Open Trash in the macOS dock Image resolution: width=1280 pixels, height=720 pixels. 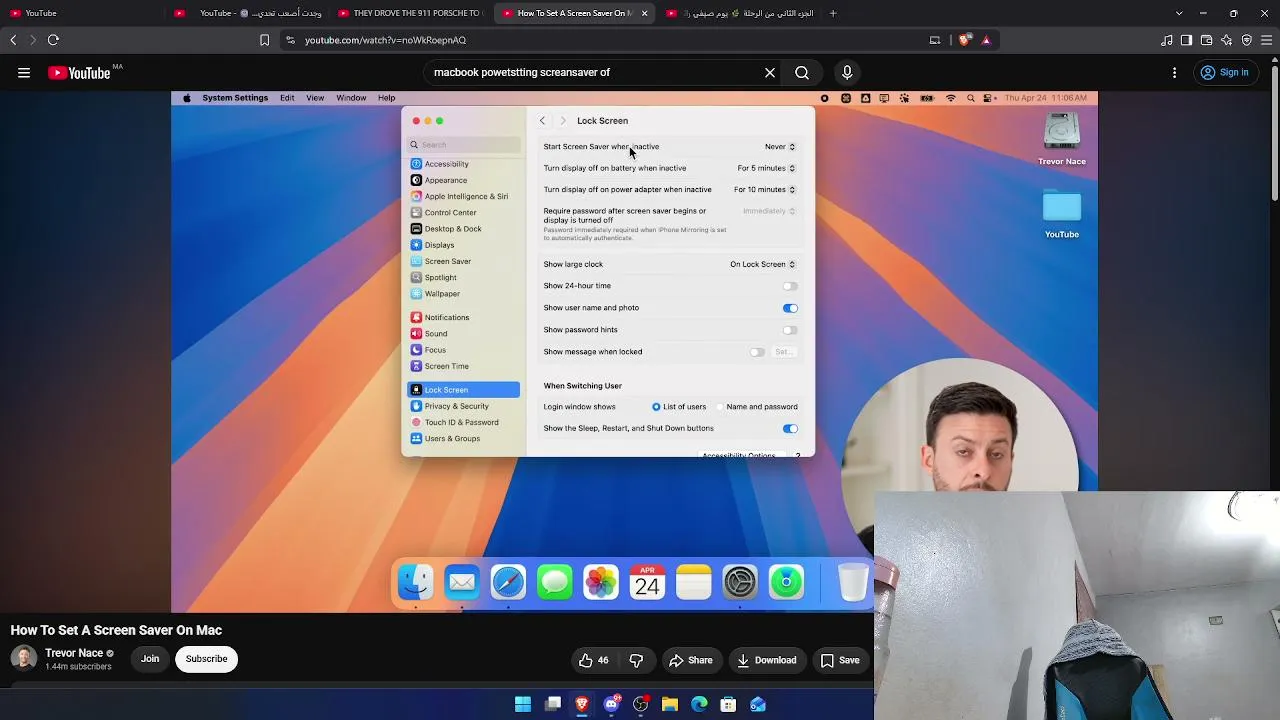(x=853, y=582)
